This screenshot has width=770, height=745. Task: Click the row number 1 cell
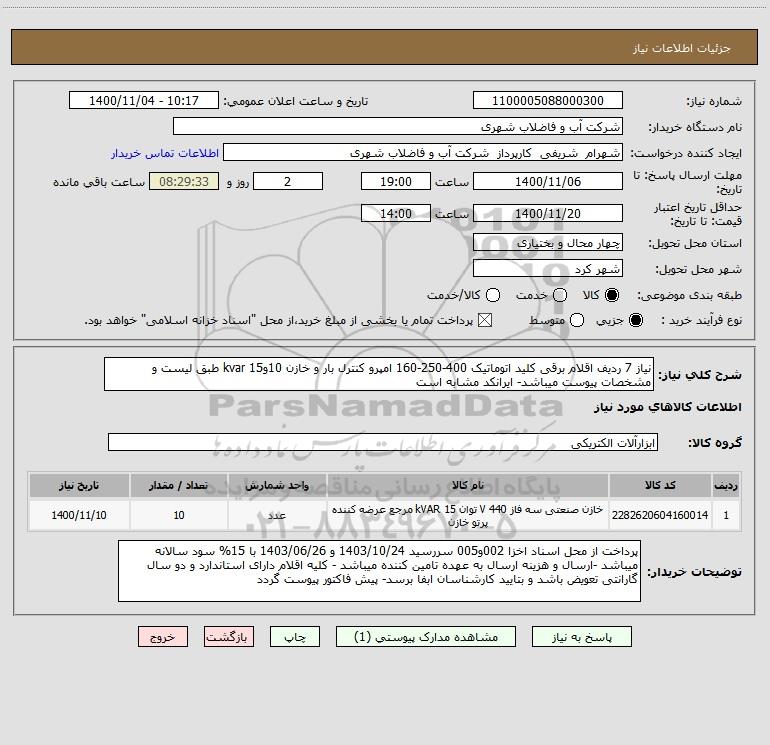pos(726,515)
